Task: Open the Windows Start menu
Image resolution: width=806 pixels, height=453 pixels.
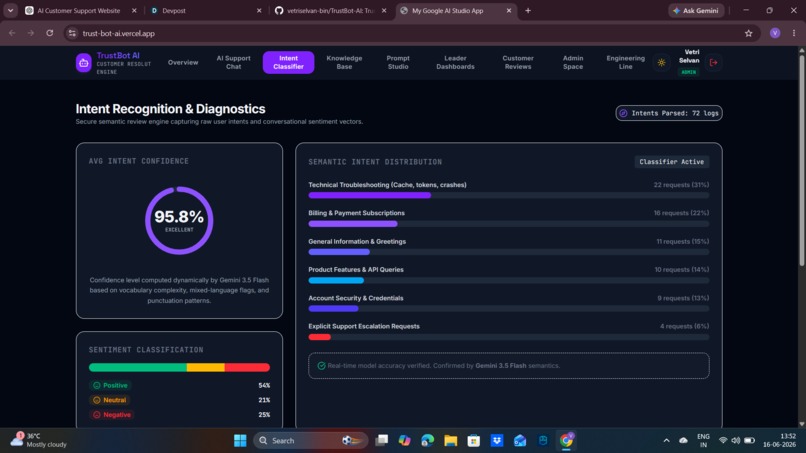Action: point(240,441)
